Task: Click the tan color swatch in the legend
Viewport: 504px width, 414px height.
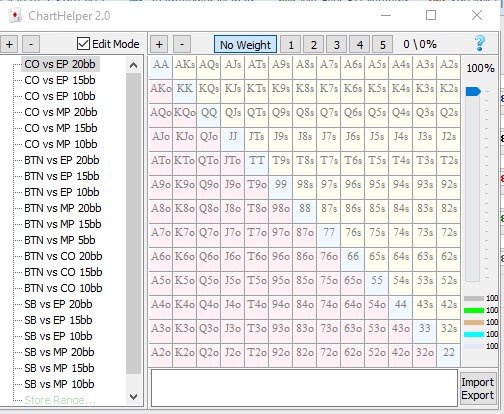Action: tap(474, 322)
